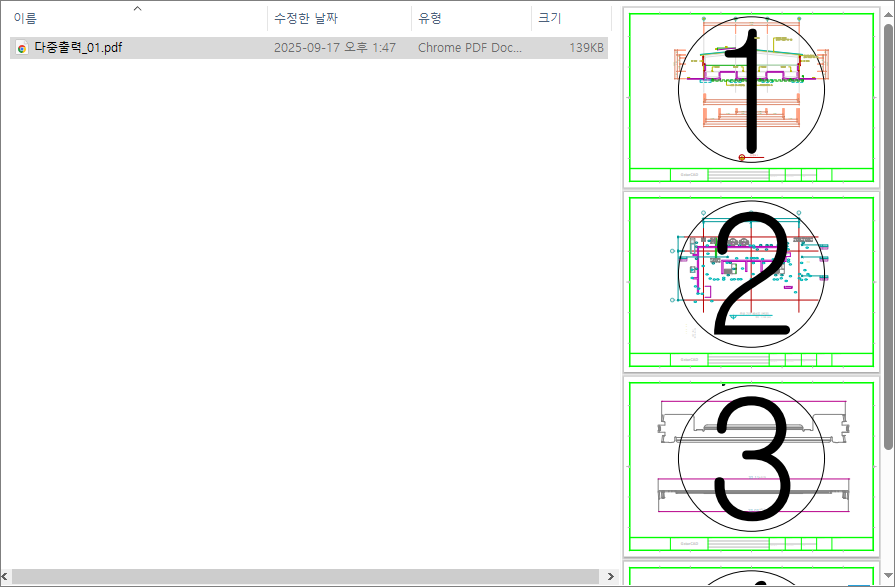Sort by 이름 column header
This screenshot has width=895, height=587.
pos(25,18)
